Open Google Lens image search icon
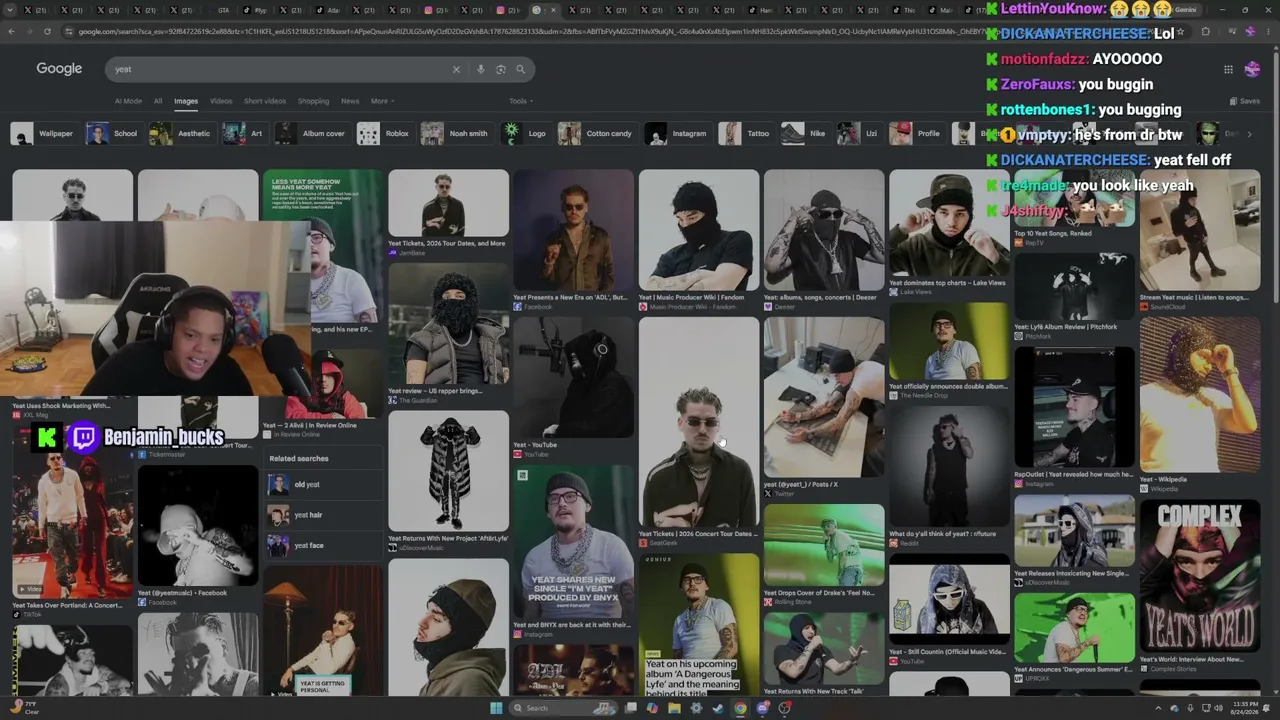 click(x=501, y=69)
